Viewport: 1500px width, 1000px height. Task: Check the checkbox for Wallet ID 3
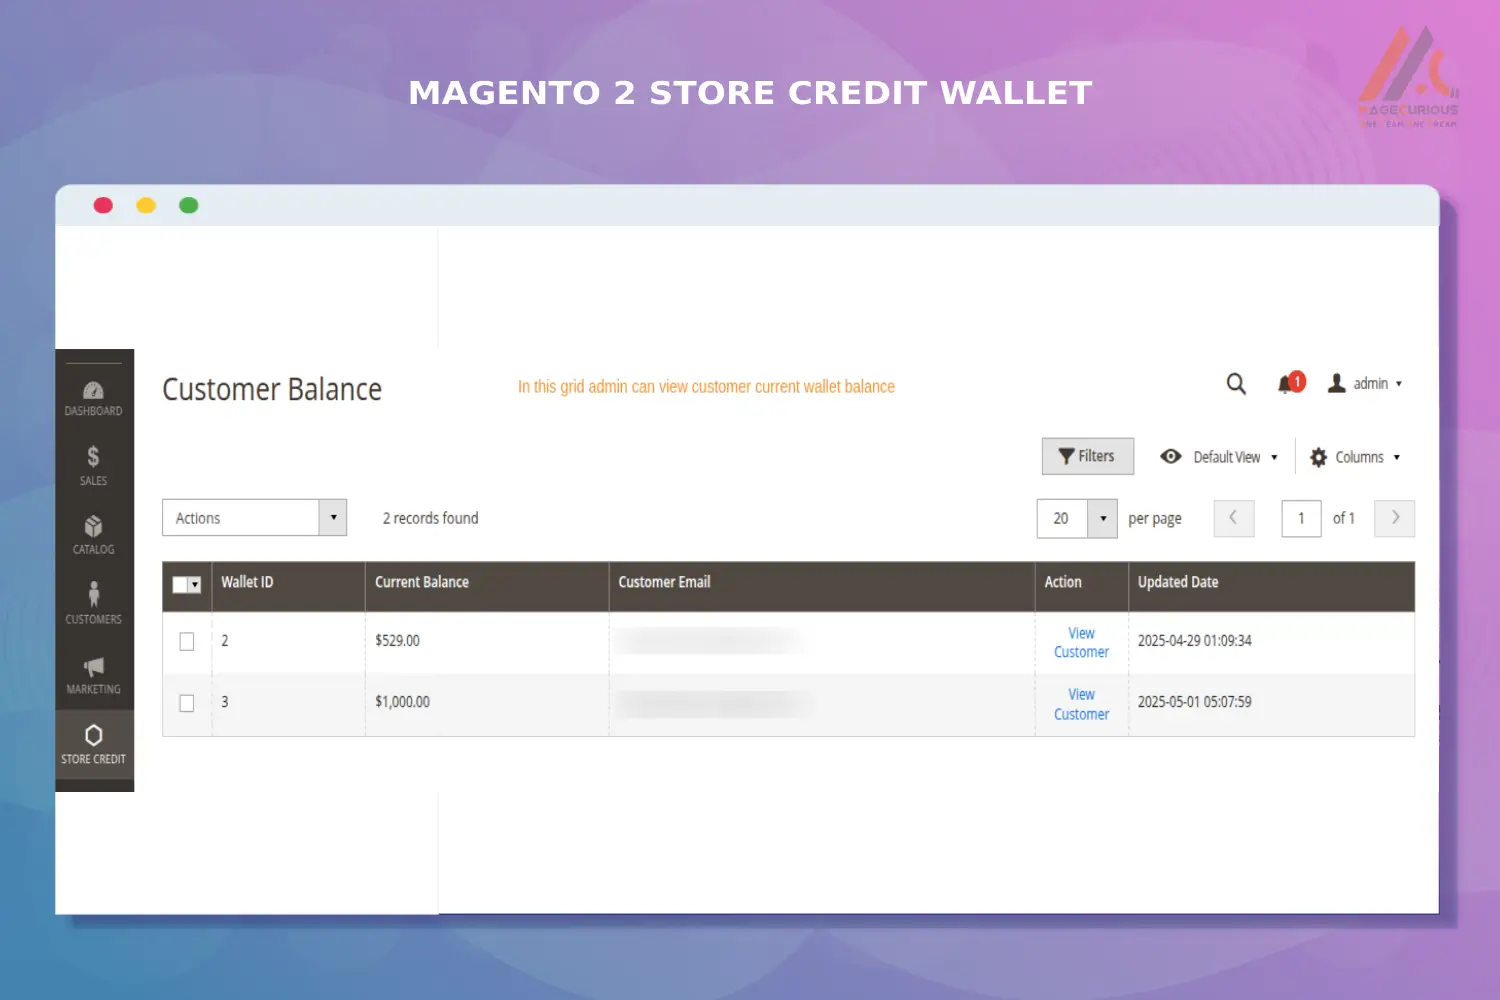[x=187, y=702]
